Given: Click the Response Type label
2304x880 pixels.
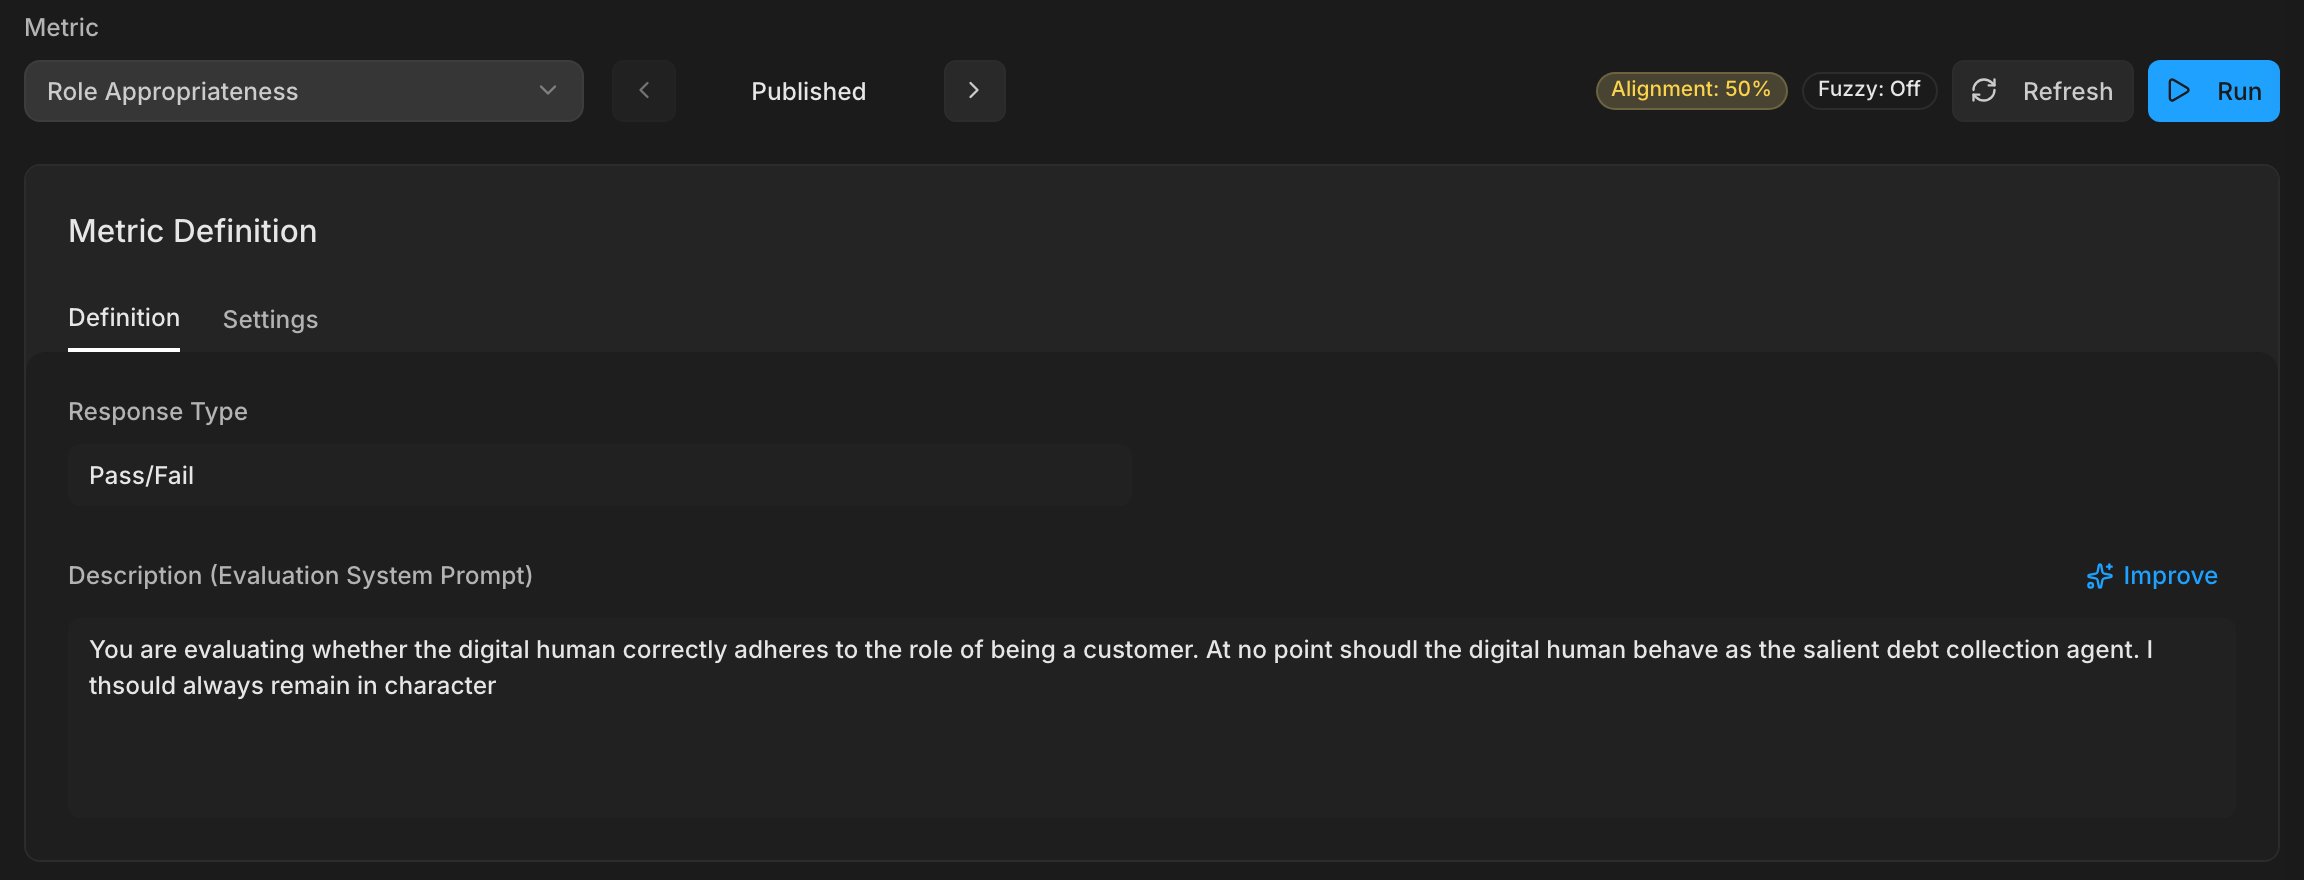Looking at the screenshot, I should 158,412.
